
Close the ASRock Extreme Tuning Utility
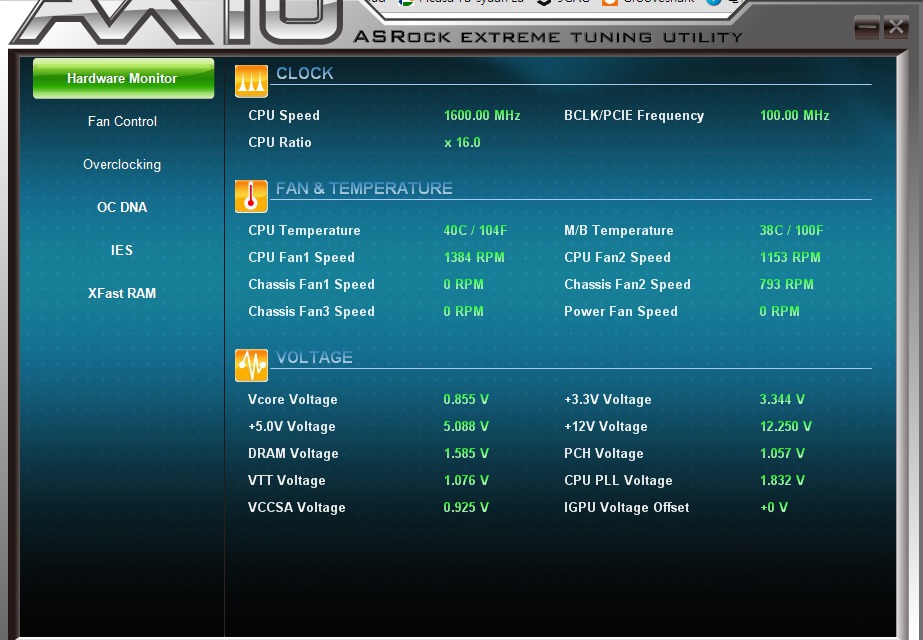click(x=896, y=27)
